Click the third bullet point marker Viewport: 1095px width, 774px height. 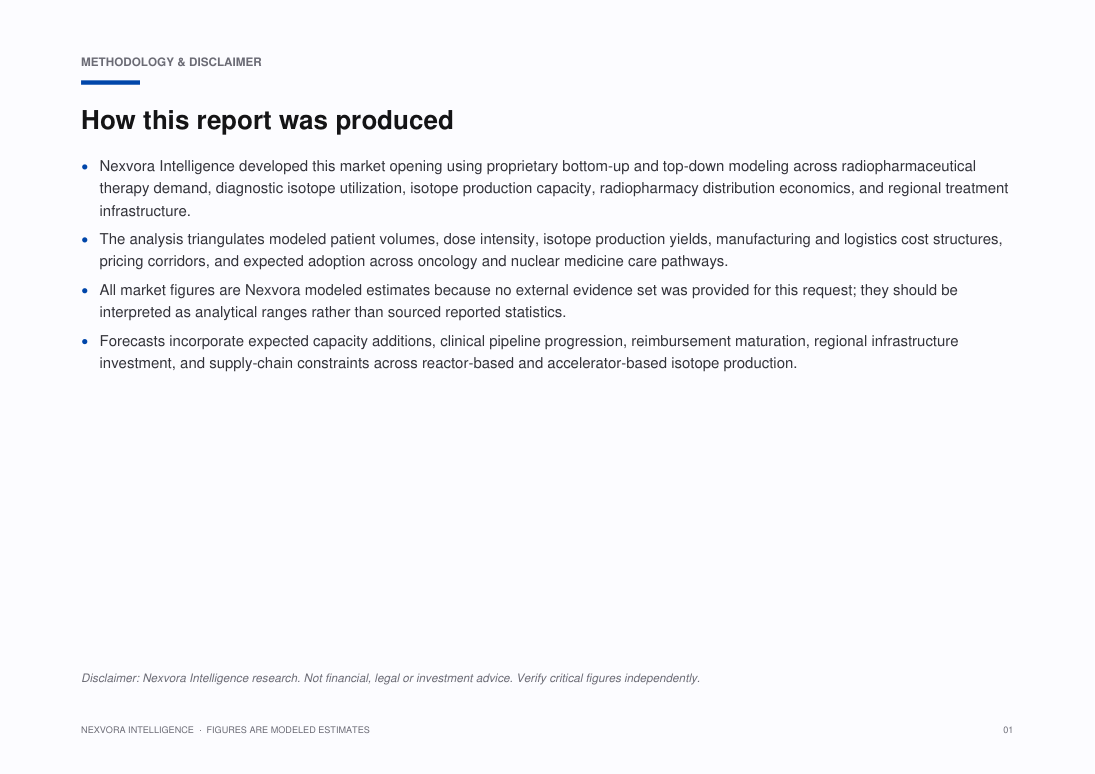pyautogui.click(x=85, y=291)
